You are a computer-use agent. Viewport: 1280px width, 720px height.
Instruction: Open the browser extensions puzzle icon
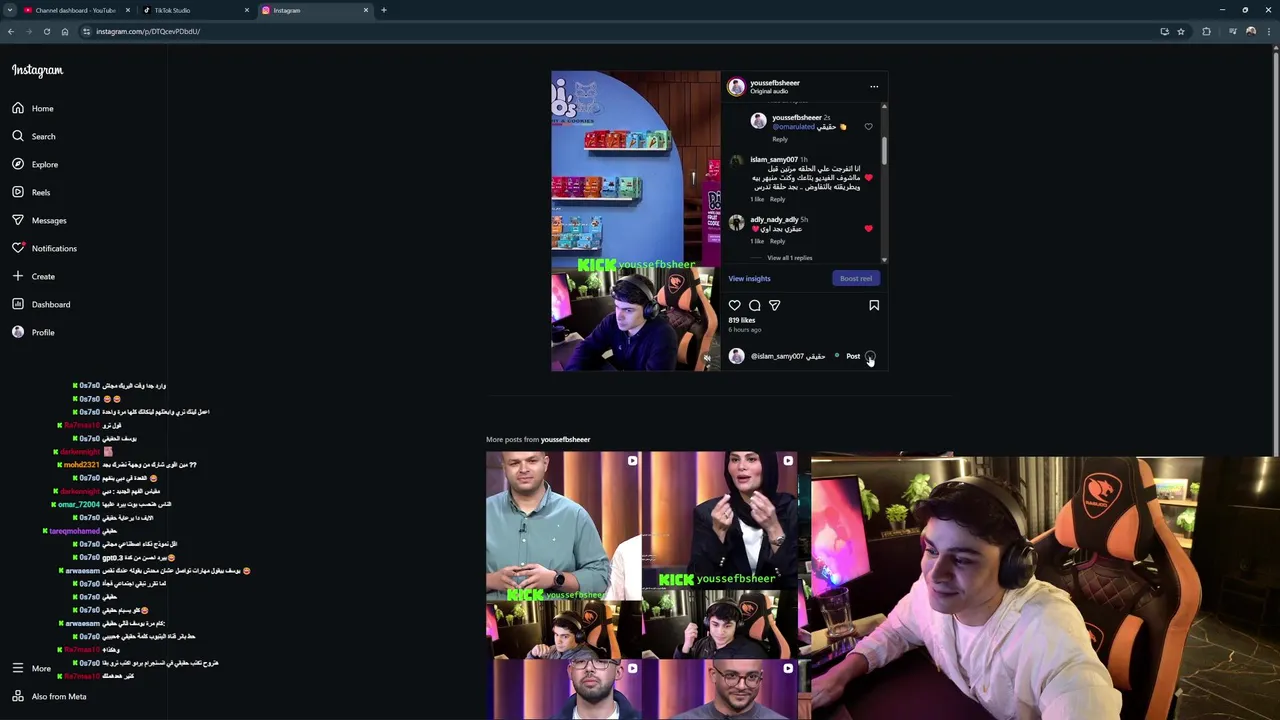(1206, 31)
